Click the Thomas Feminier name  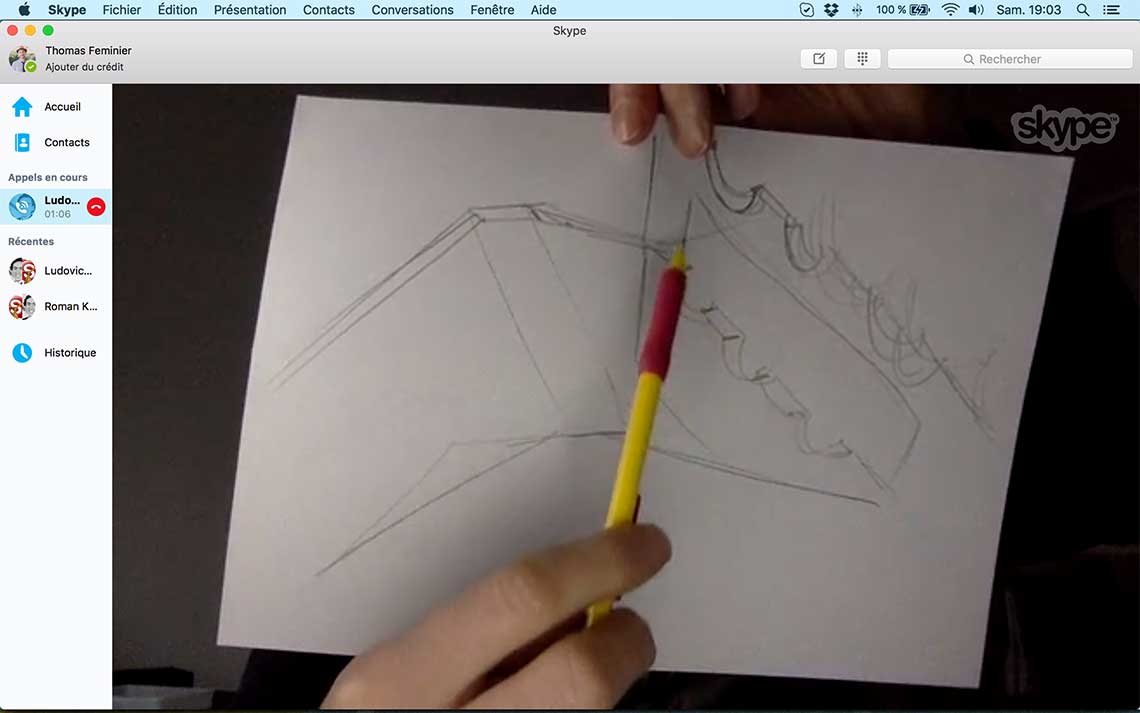click(88, 50)
